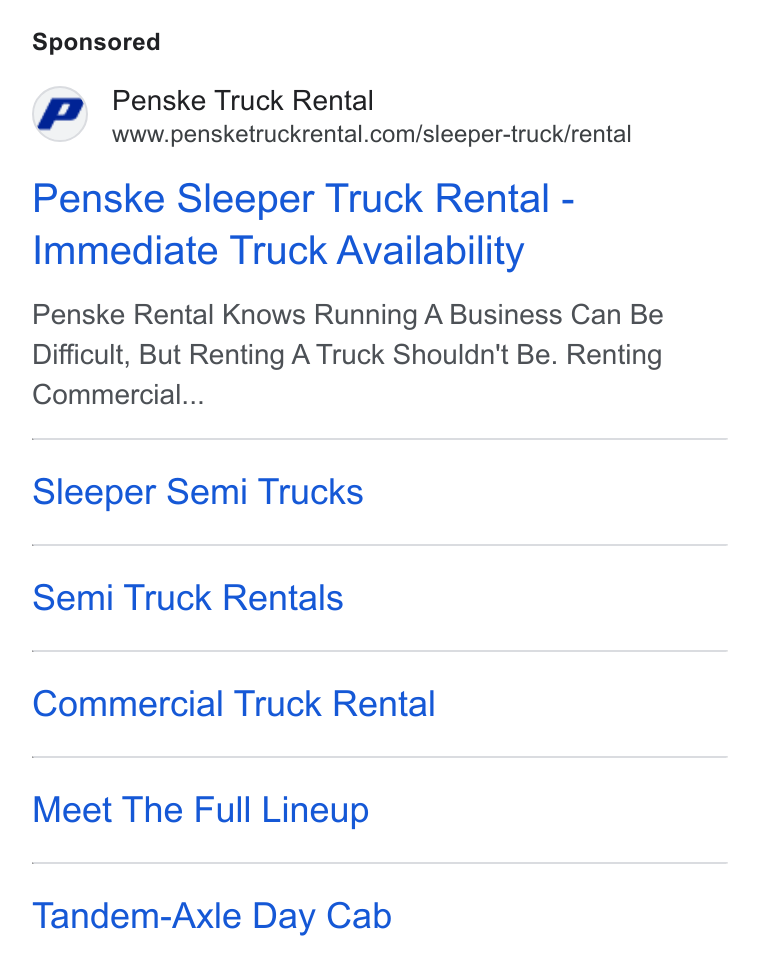Select the Commercial Truck Rental sitelink
Screen dimensions: 760x968
(x=234, y=704)
